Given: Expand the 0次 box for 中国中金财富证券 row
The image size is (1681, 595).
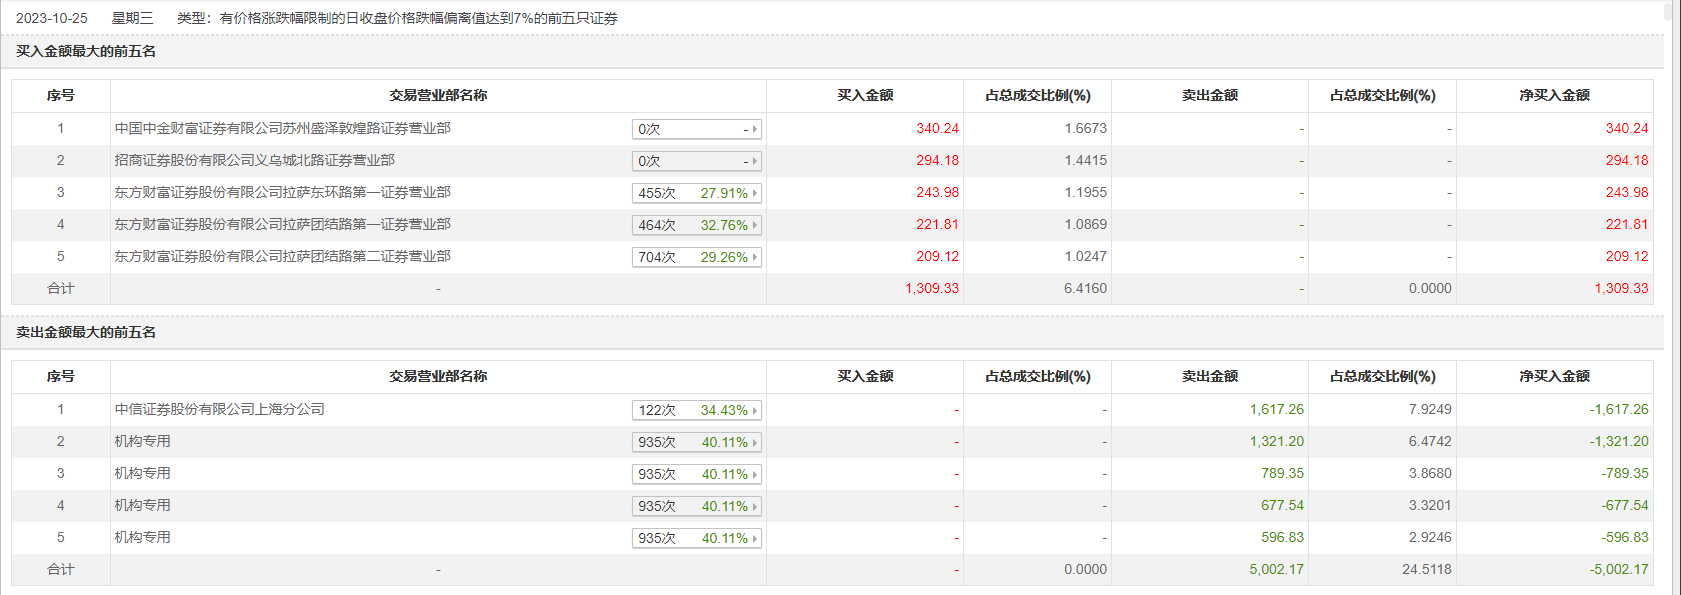Looking at the screenshot, I should 696,129.
